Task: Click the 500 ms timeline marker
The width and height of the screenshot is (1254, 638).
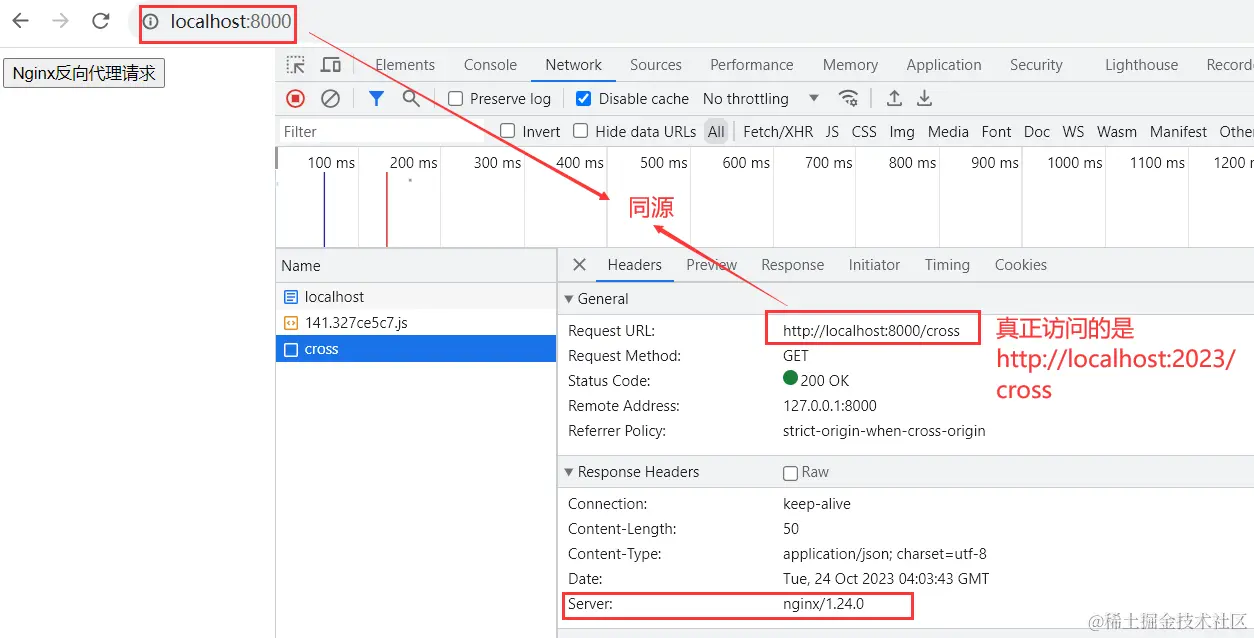Action: [x=664, y=162]
